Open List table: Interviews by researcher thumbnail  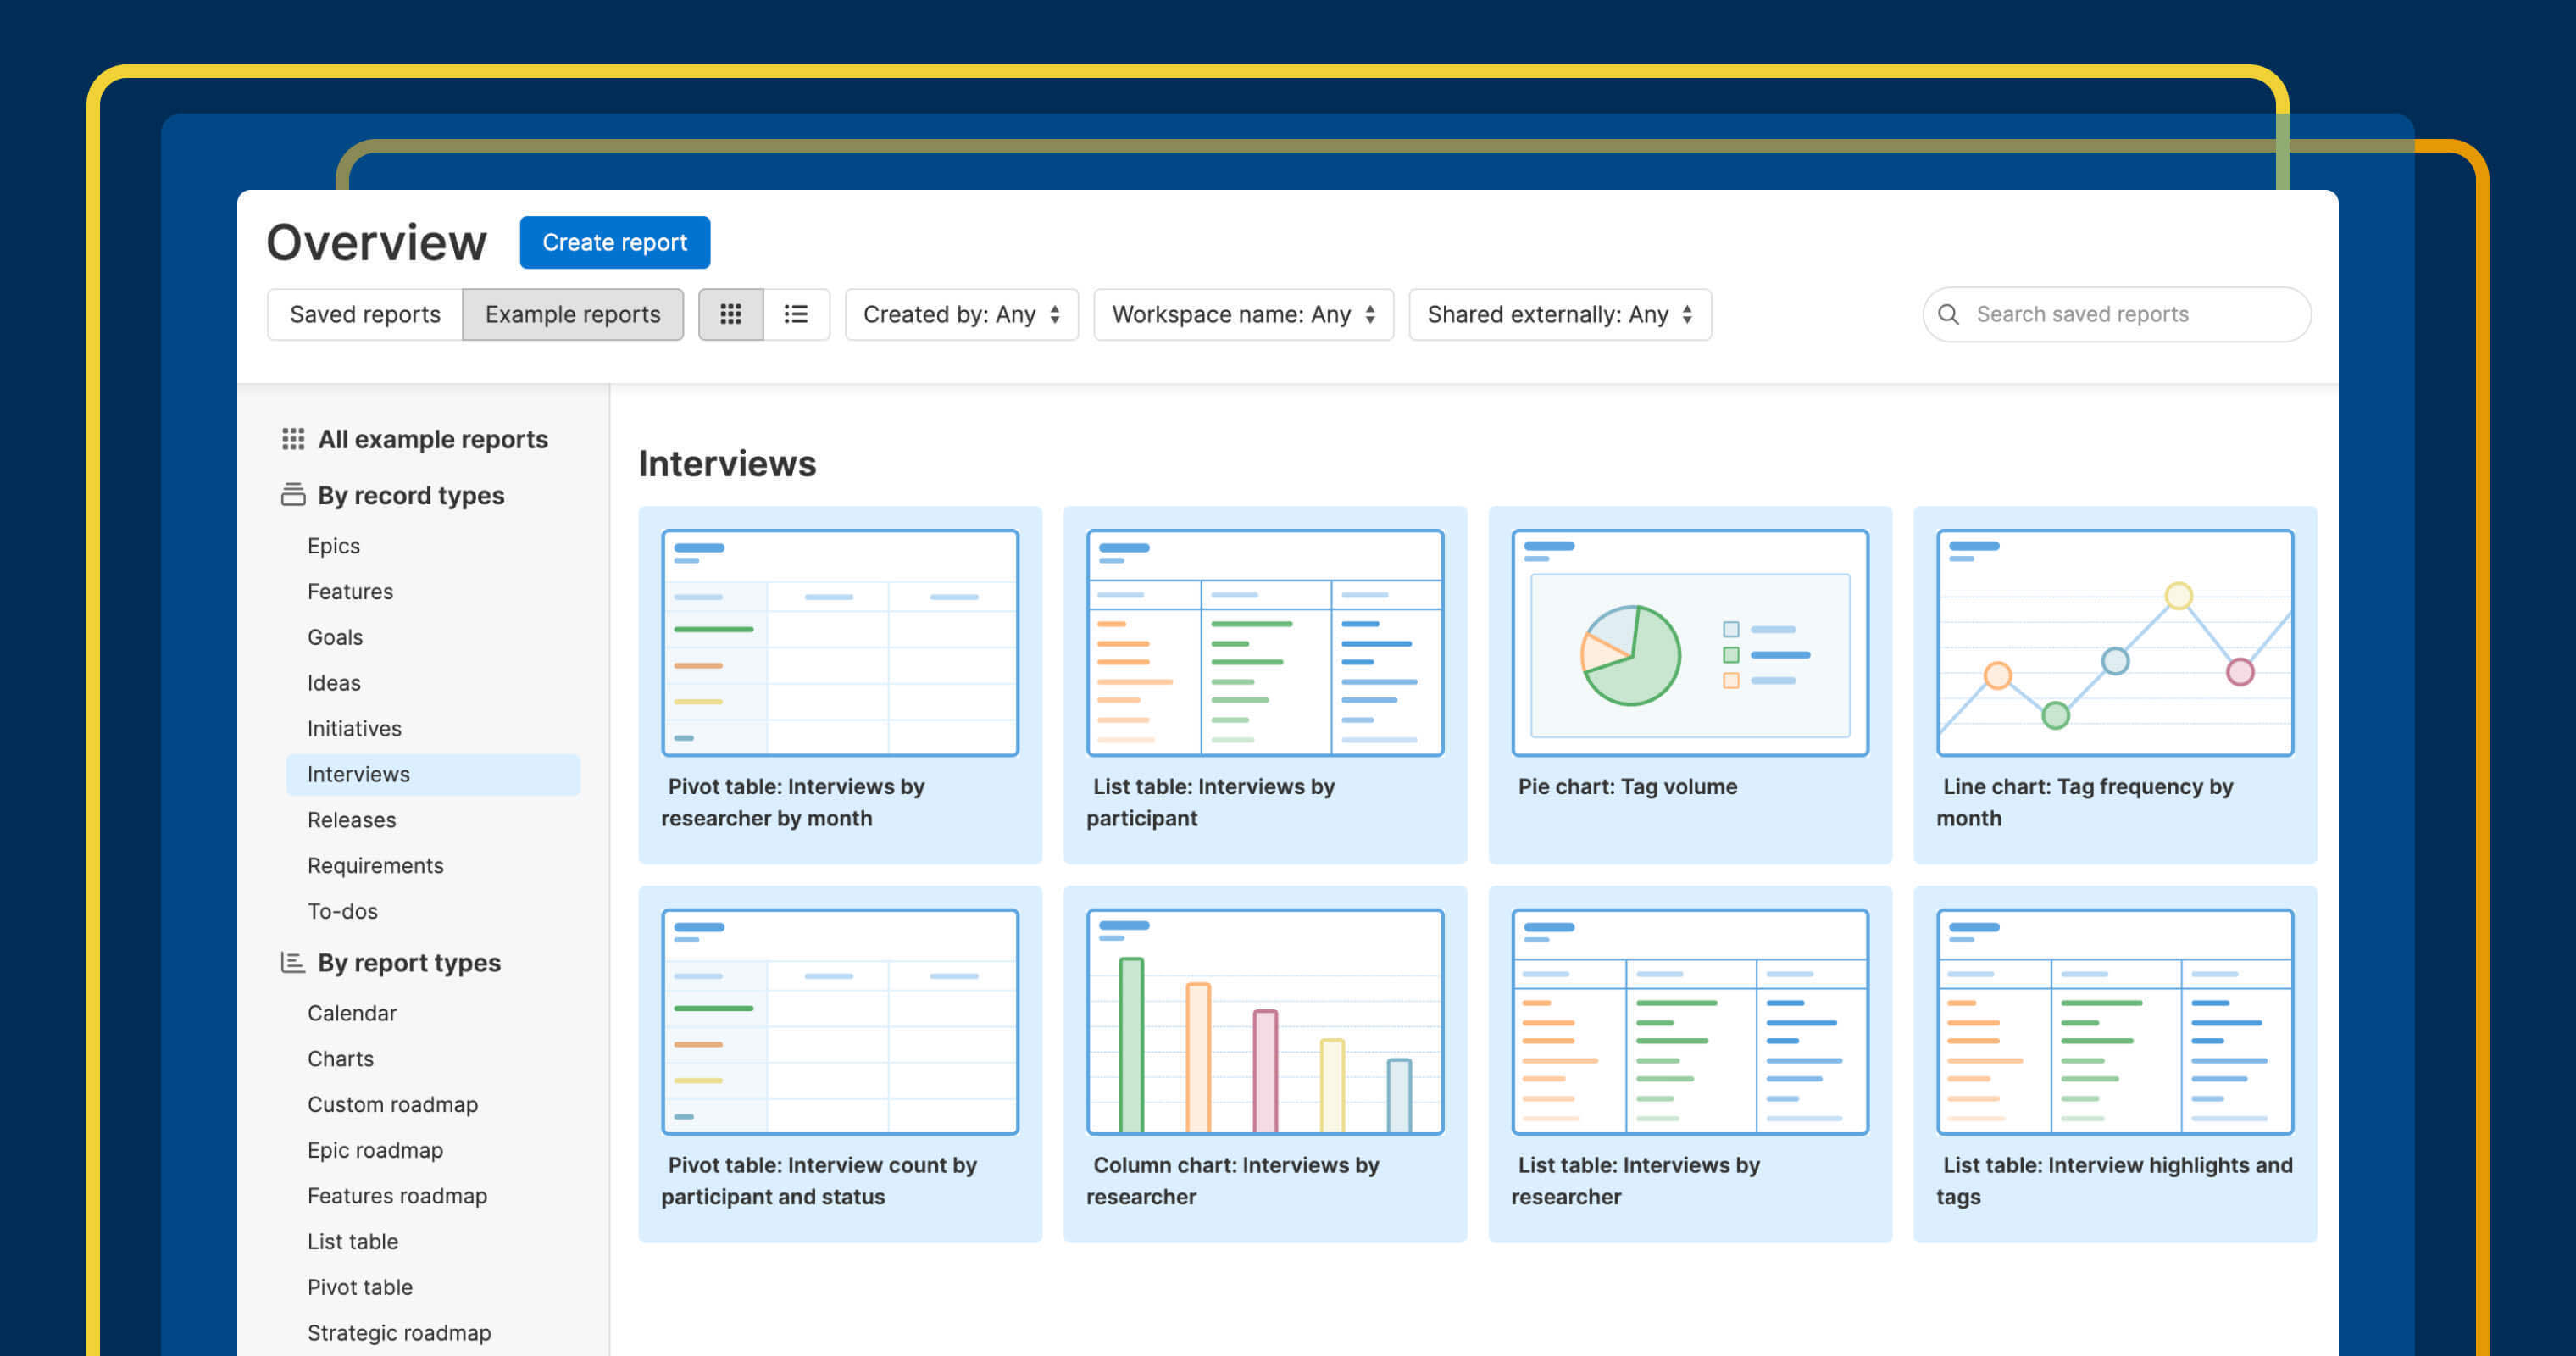(1690, 1021)
